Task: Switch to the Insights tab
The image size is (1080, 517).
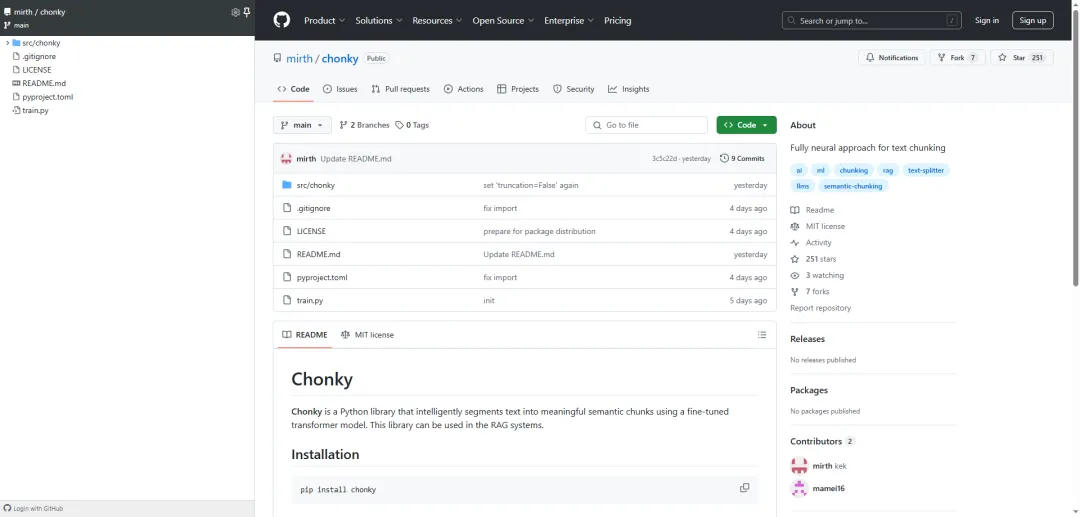Action: pyautogui.click(x=629, y=89)
